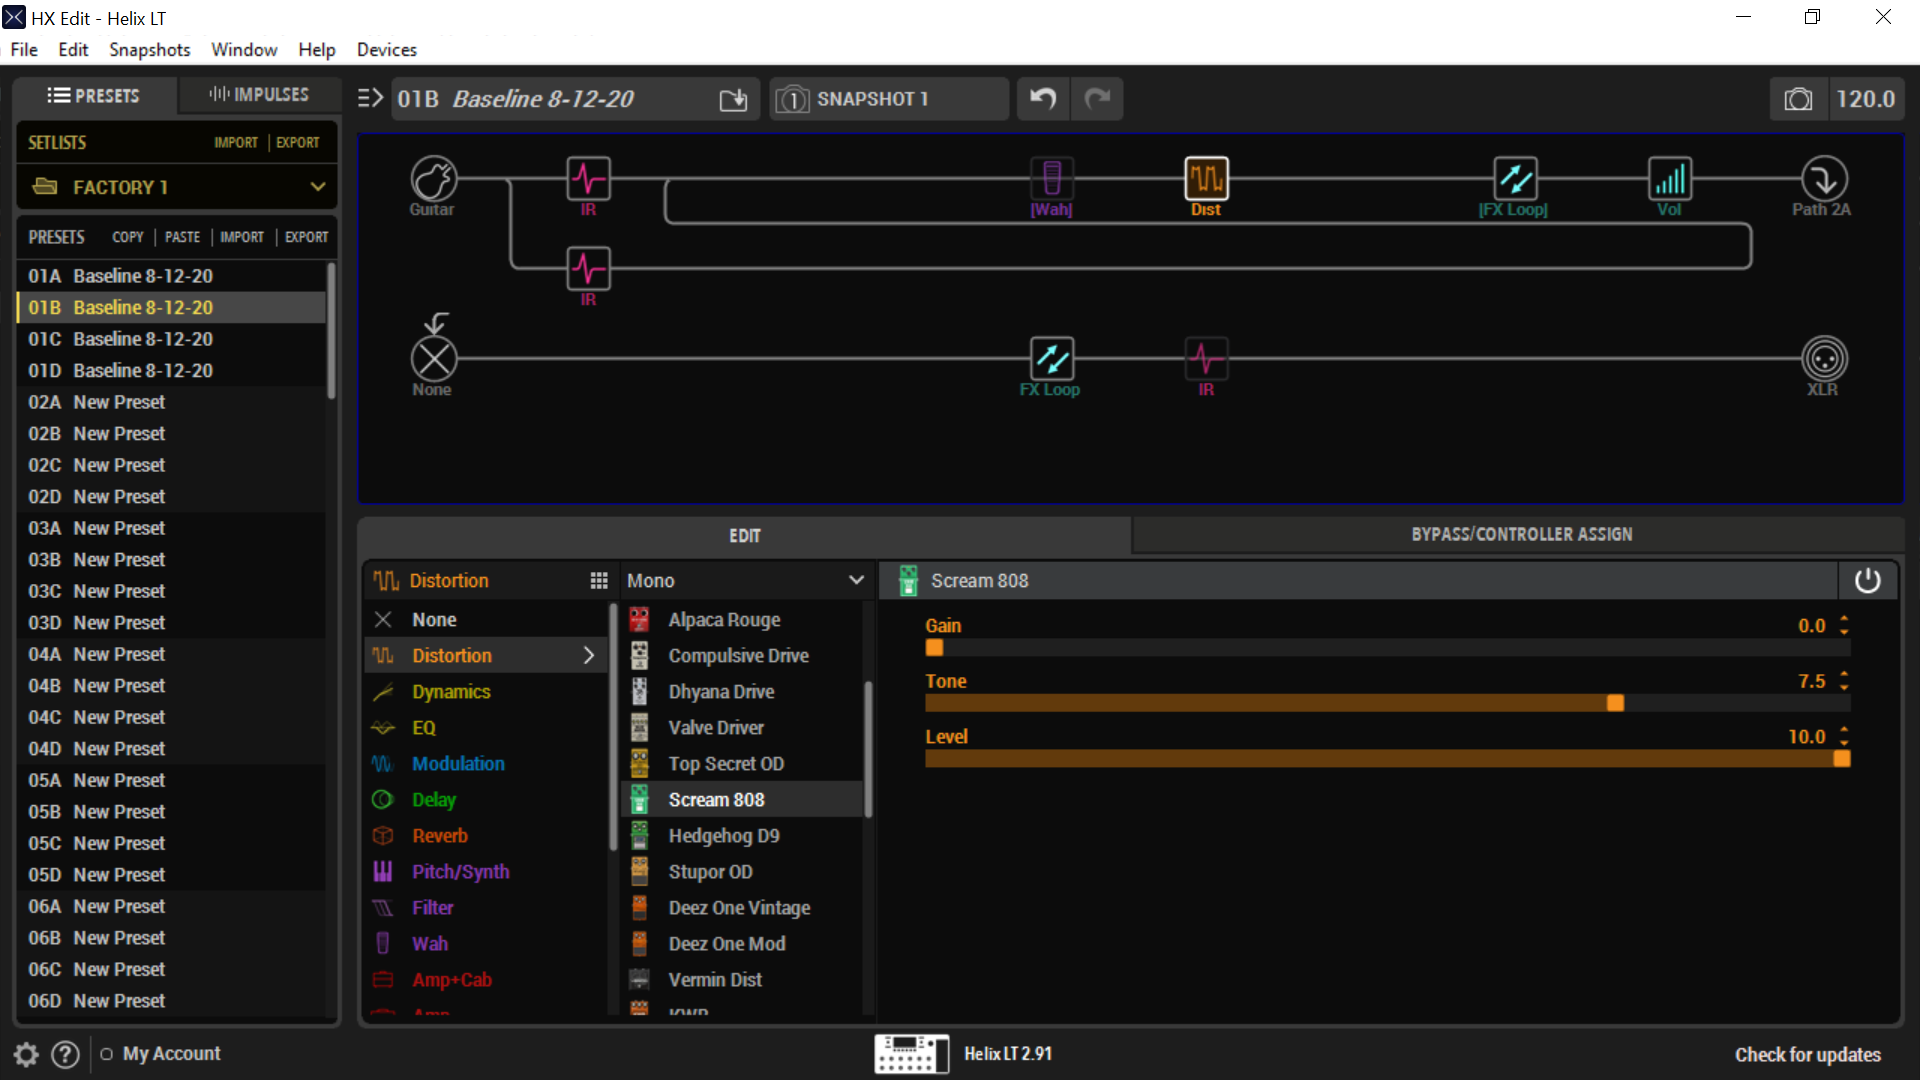Click the preset list scrollbar
Viewport: 1920px width, 1080px height.
[331, 331]
